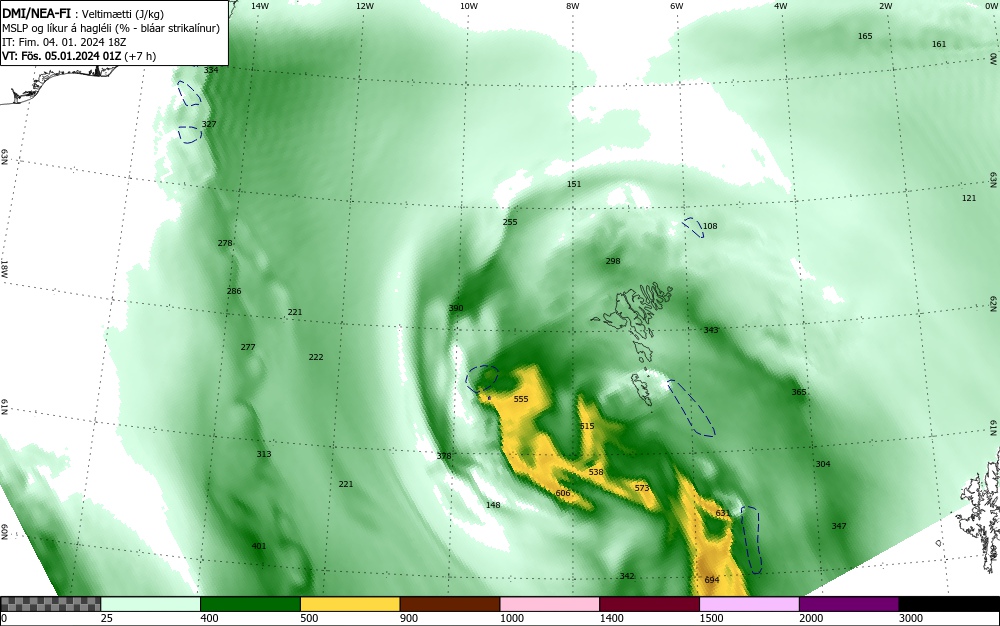
Task: Click the CAPE value 573
Action: (642, 488)
